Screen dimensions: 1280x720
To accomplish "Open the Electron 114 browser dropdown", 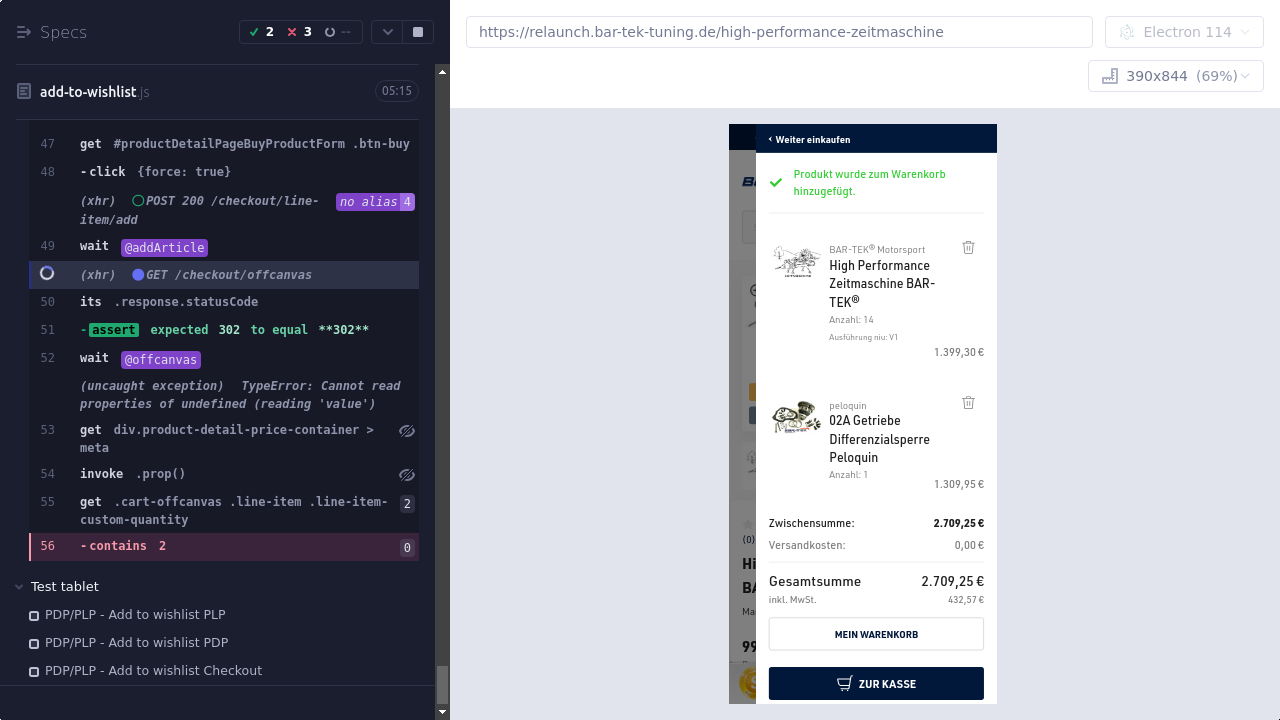I will 1184,32.
